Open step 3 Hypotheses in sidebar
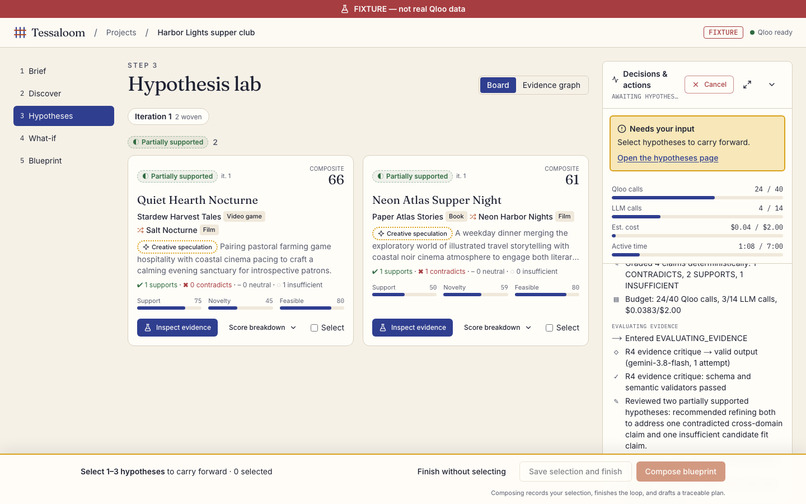806x504 pixels. pyautogui.click(x=64, y=116)
